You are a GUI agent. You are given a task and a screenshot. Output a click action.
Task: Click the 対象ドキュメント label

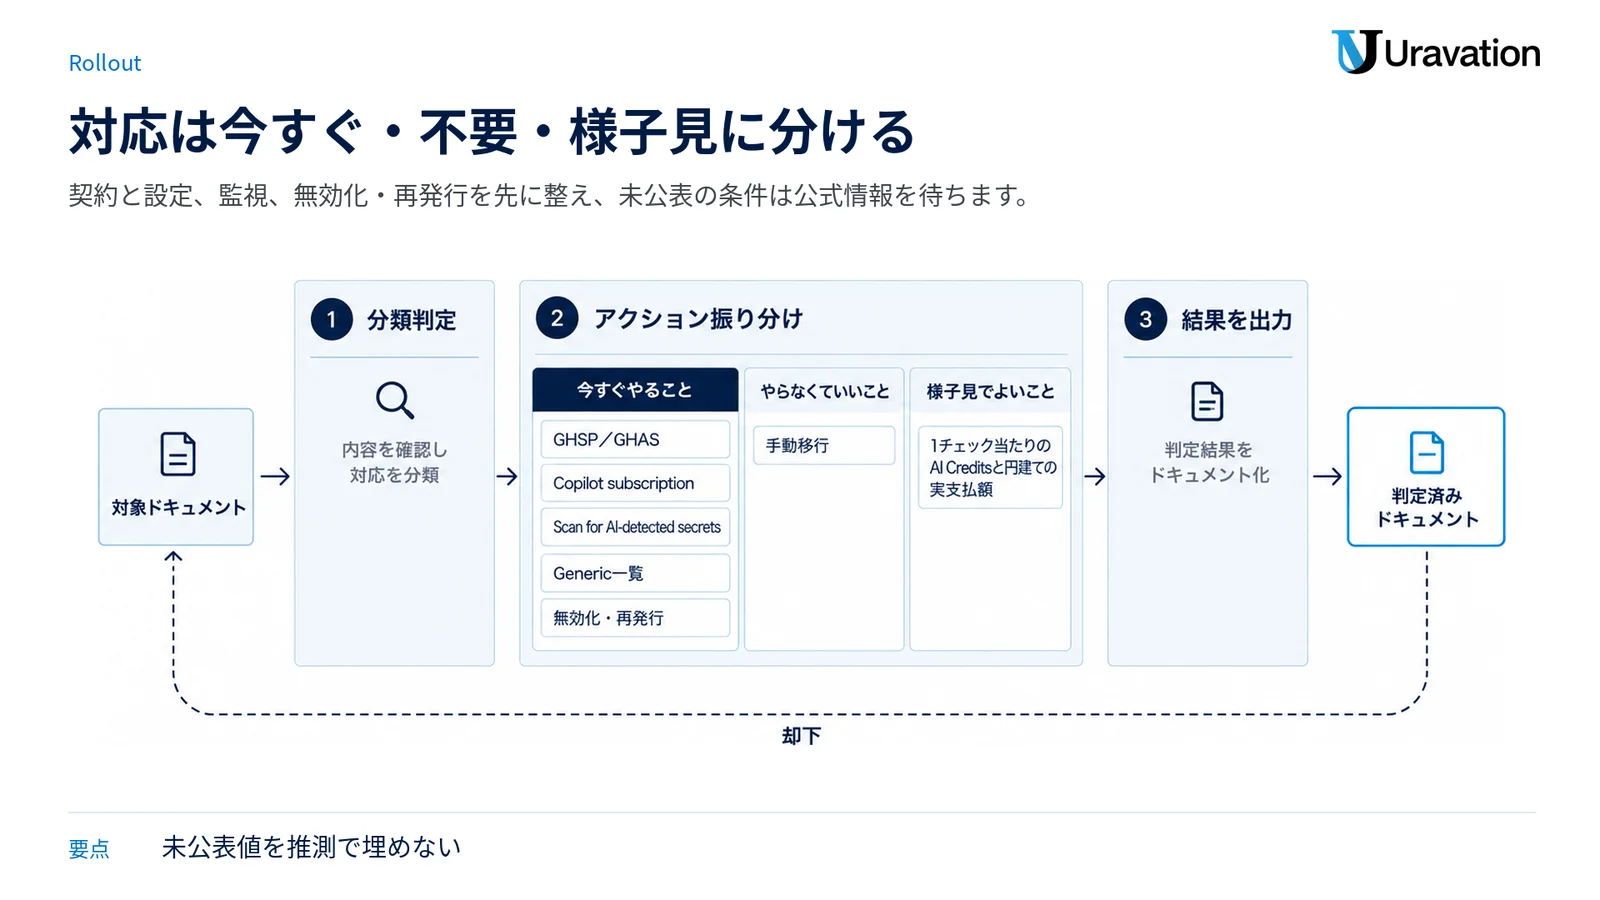click(x=178, y=507)
